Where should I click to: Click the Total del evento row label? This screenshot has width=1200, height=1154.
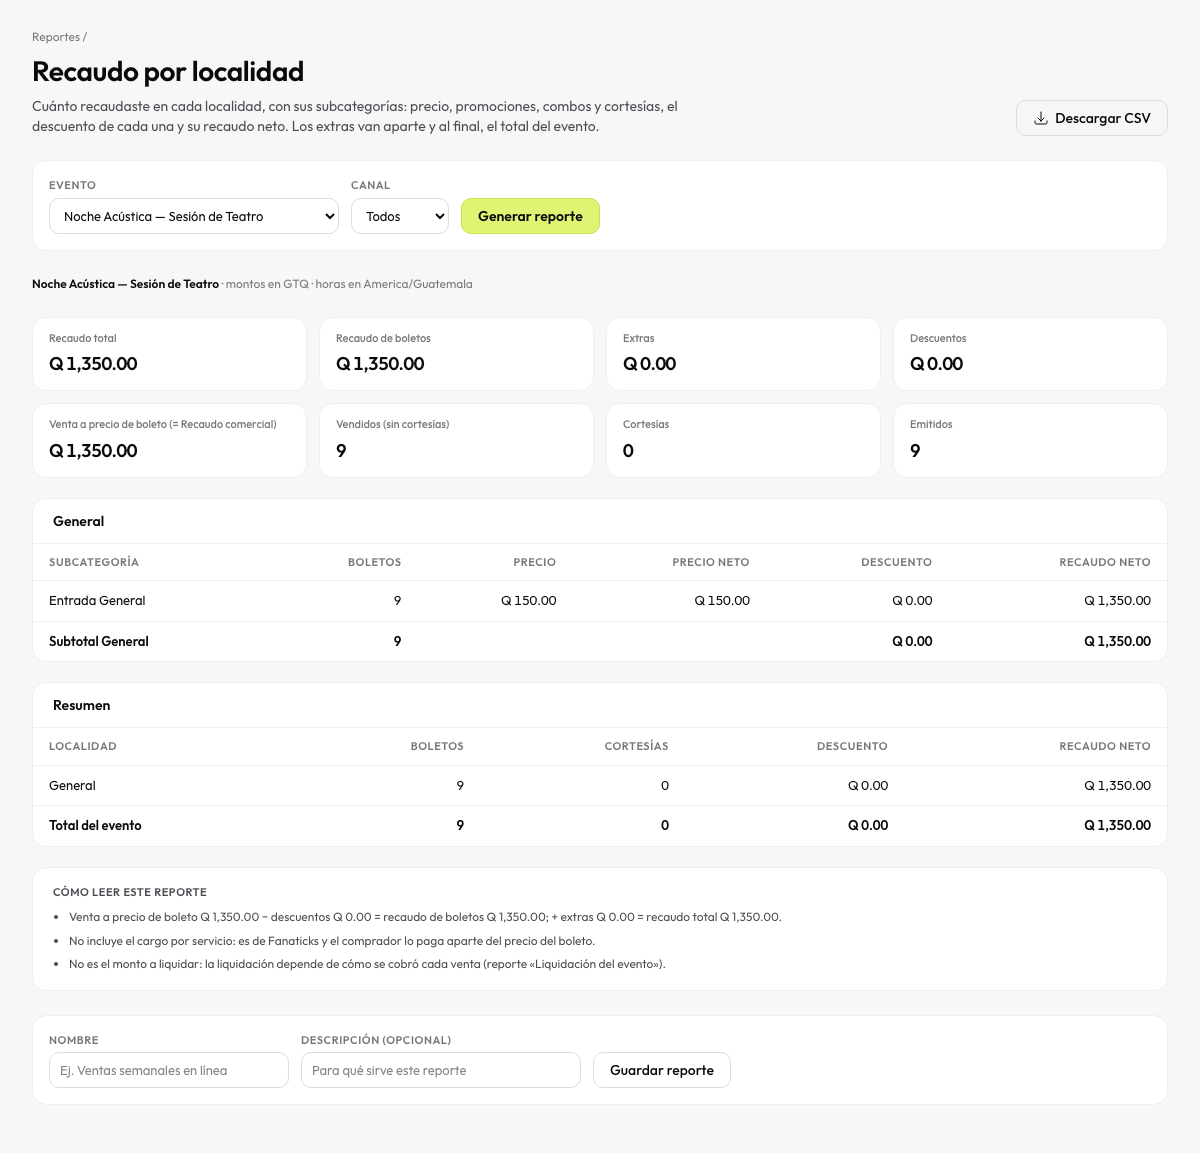[95, 825]
